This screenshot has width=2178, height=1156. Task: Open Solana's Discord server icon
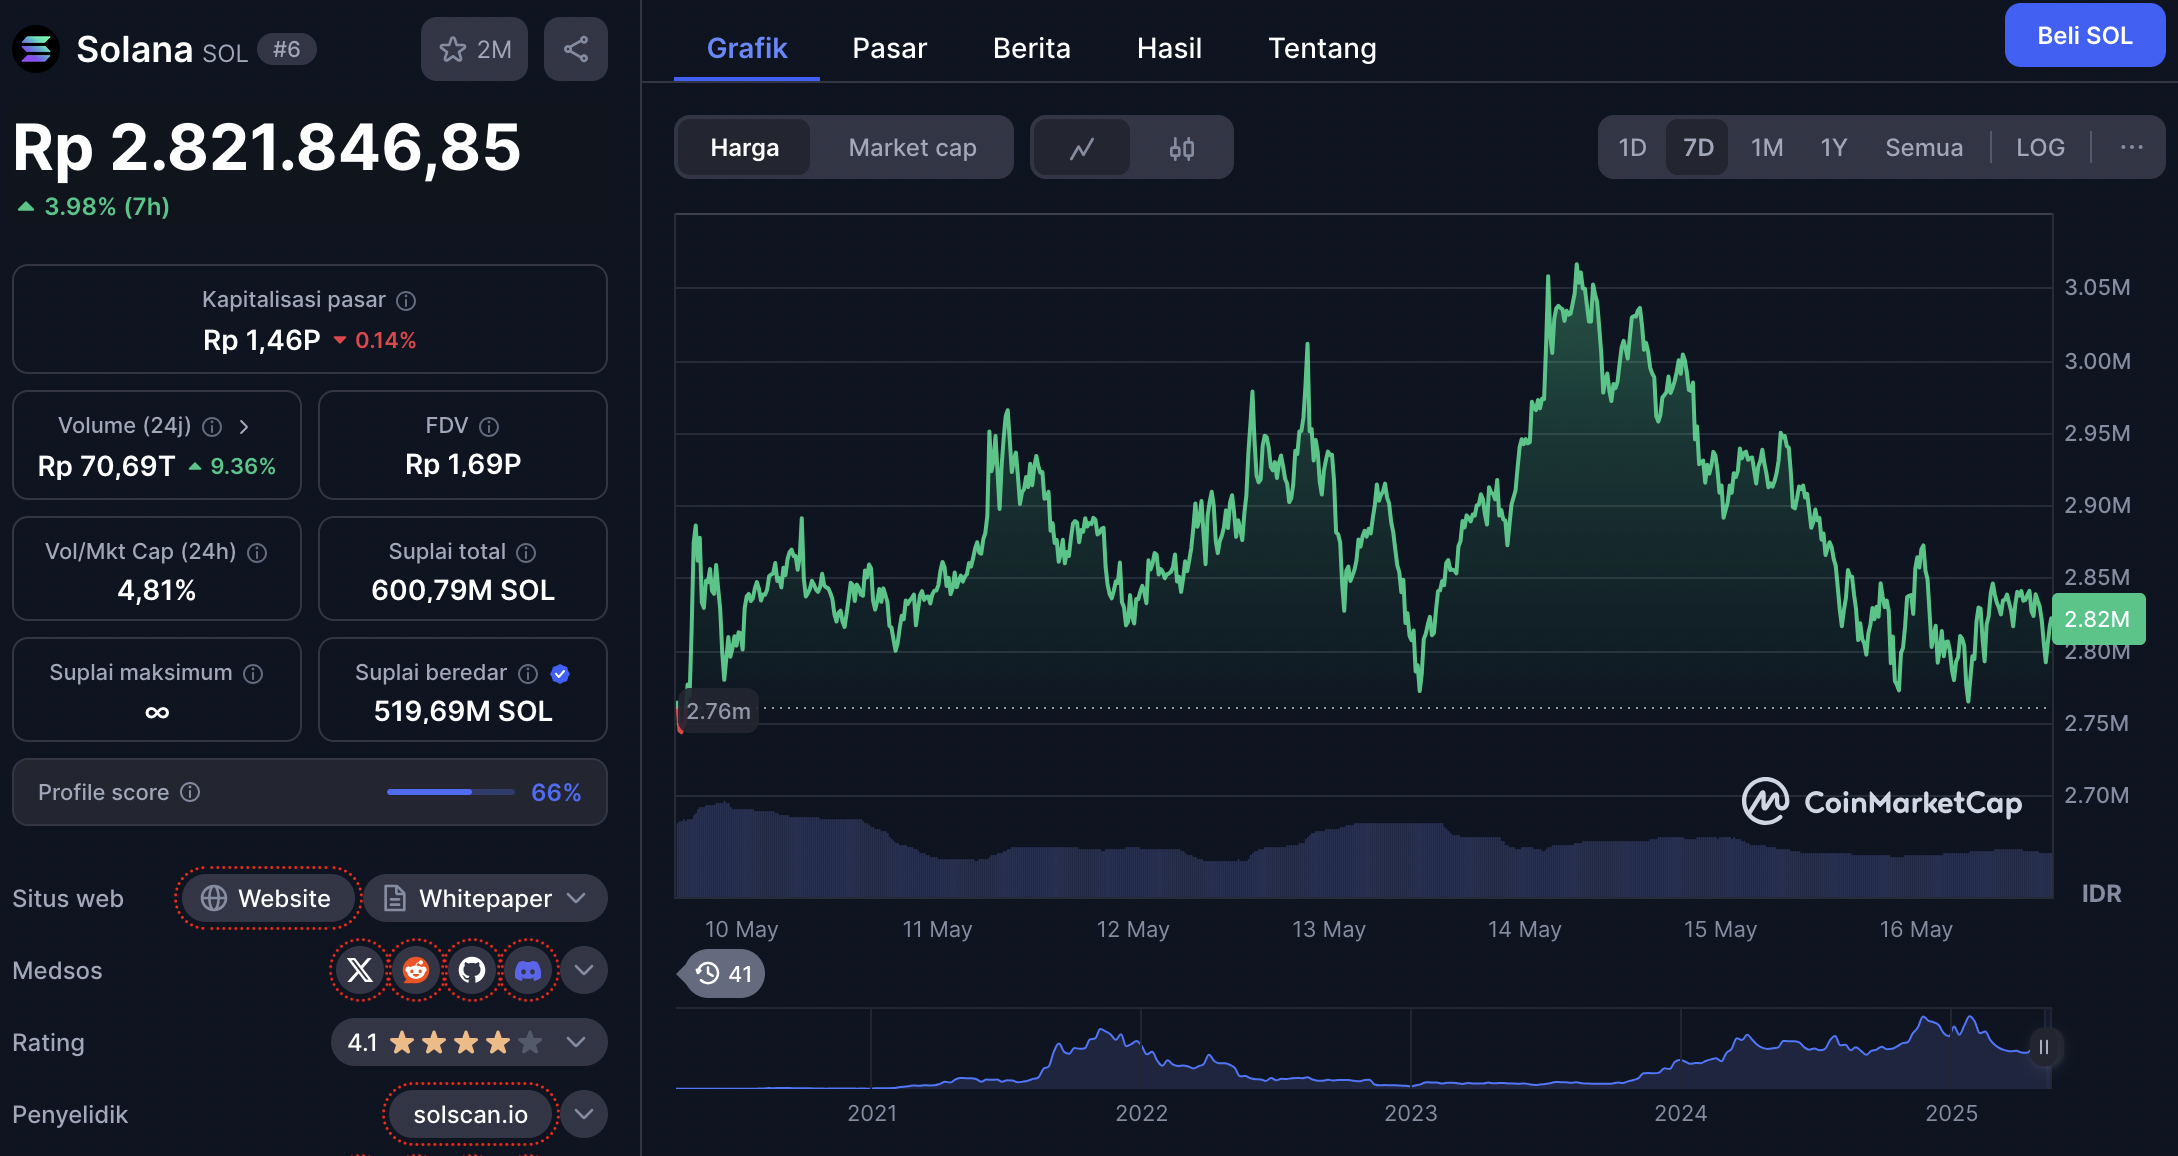tap(528, 970)
